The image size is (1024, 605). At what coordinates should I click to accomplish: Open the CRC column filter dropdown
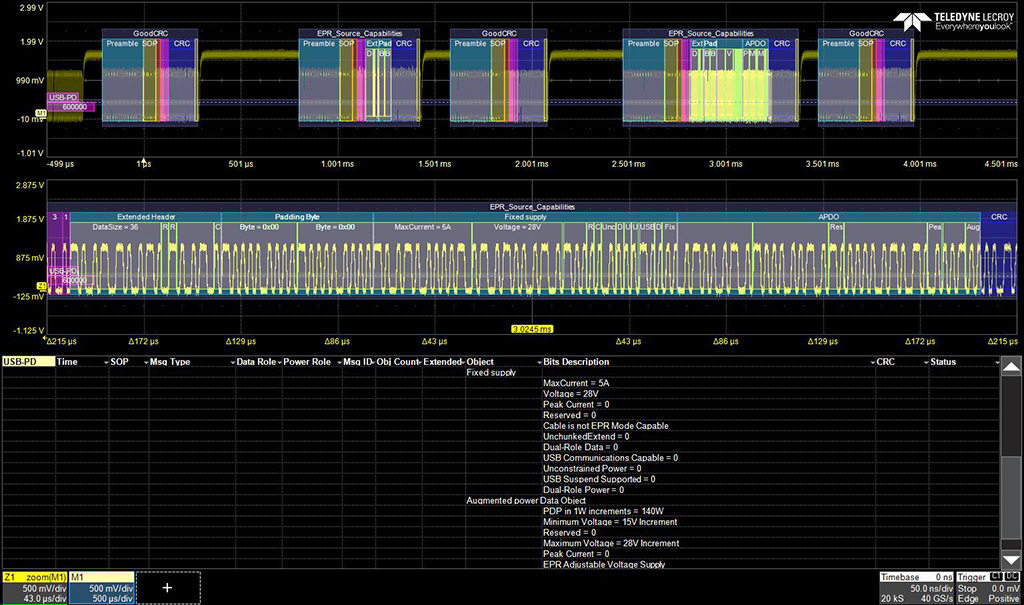(924, 362)
